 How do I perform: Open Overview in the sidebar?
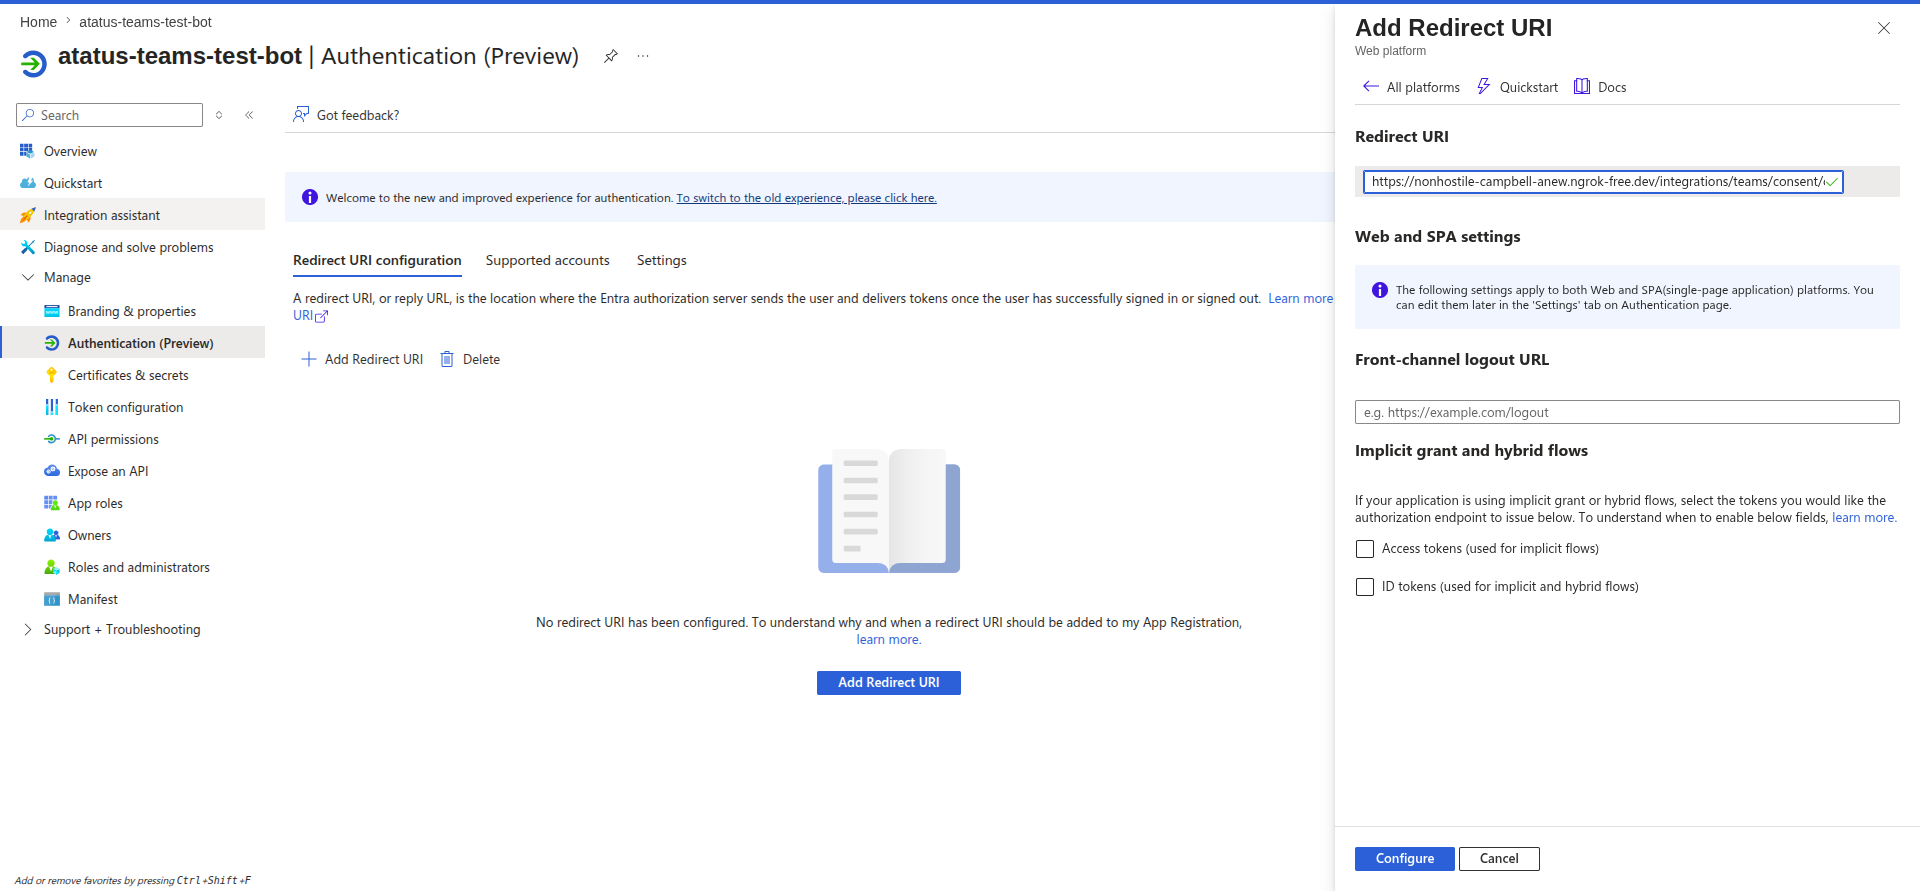[x=132, y=151]
